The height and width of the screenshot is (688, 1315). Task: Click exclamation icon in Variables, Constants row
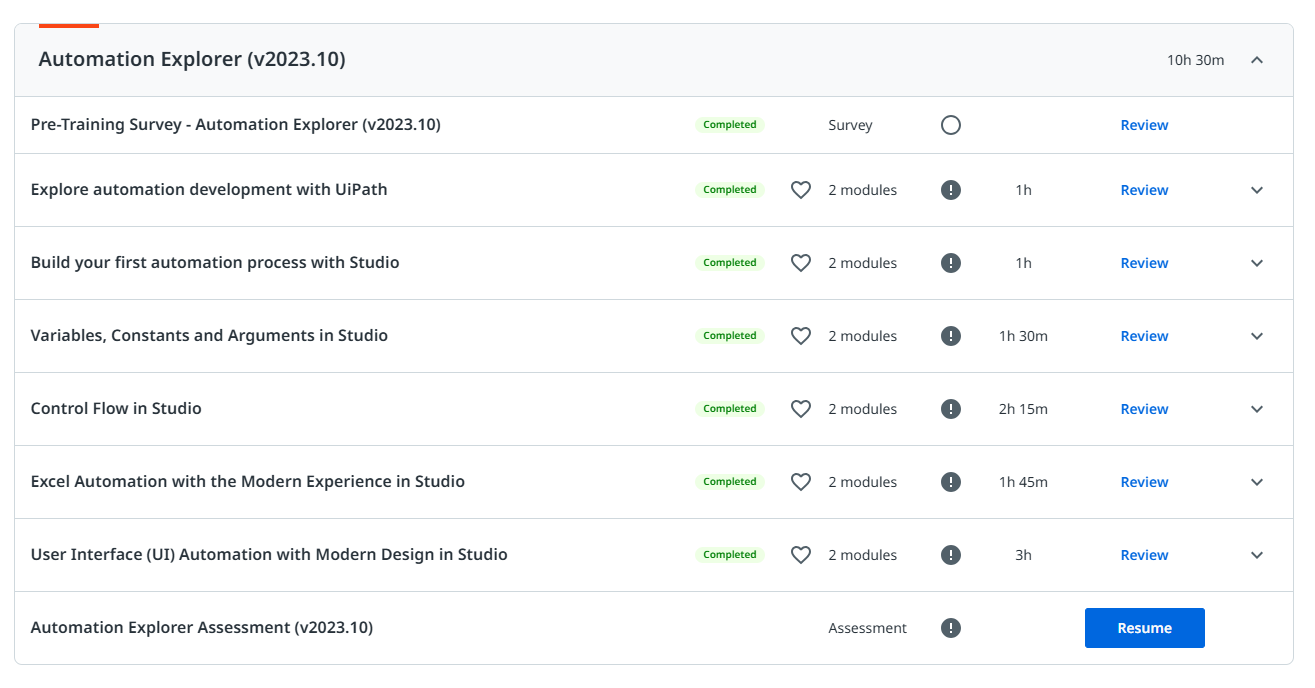[x=951, y=336]
